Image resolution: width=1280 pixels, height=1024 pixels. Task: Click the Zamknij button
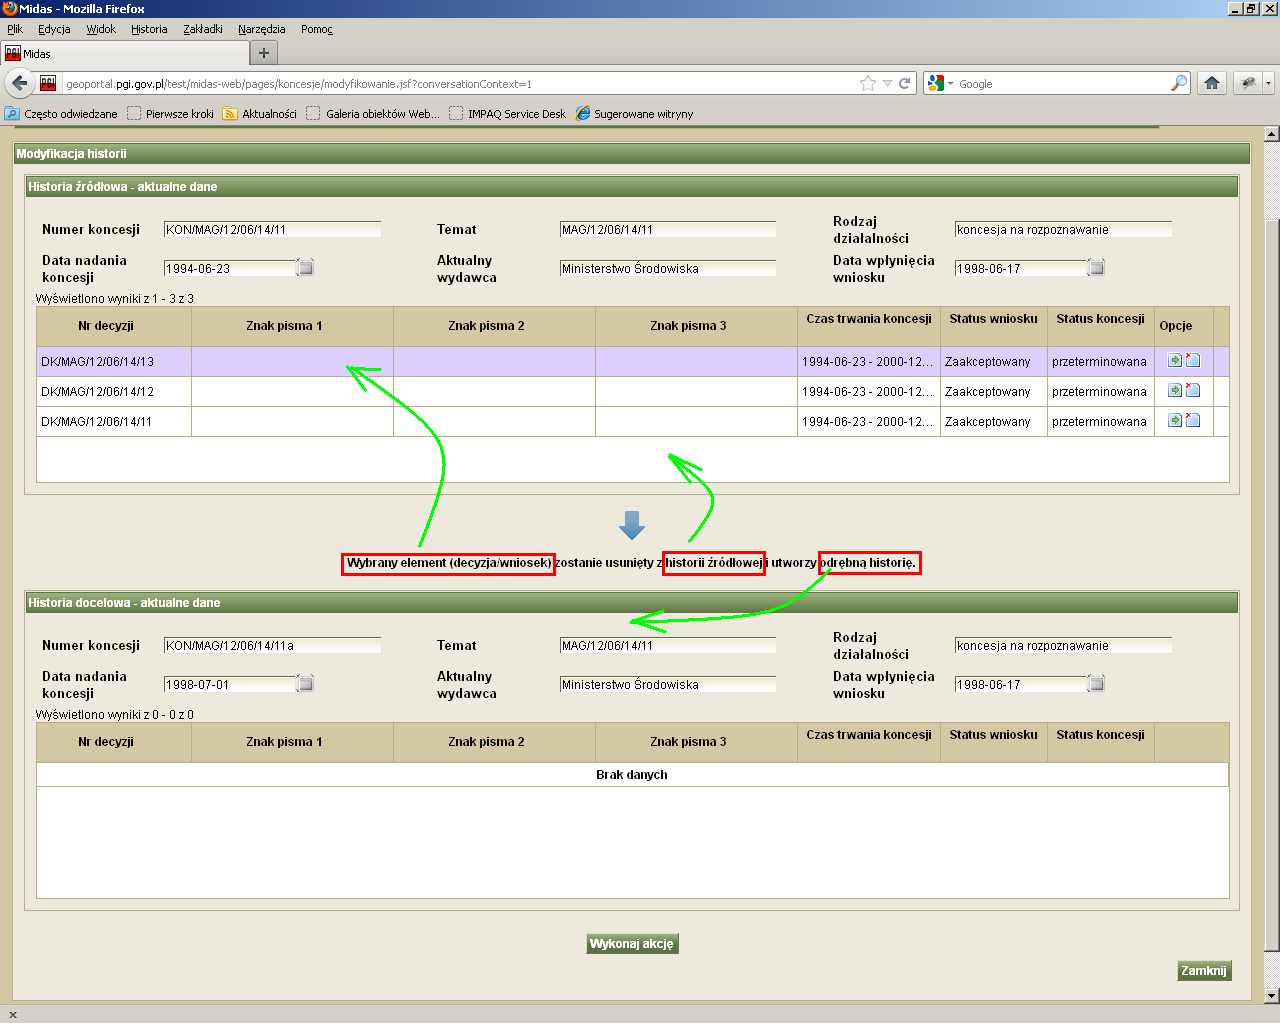pyautogui.click(x=1204, y=970)
